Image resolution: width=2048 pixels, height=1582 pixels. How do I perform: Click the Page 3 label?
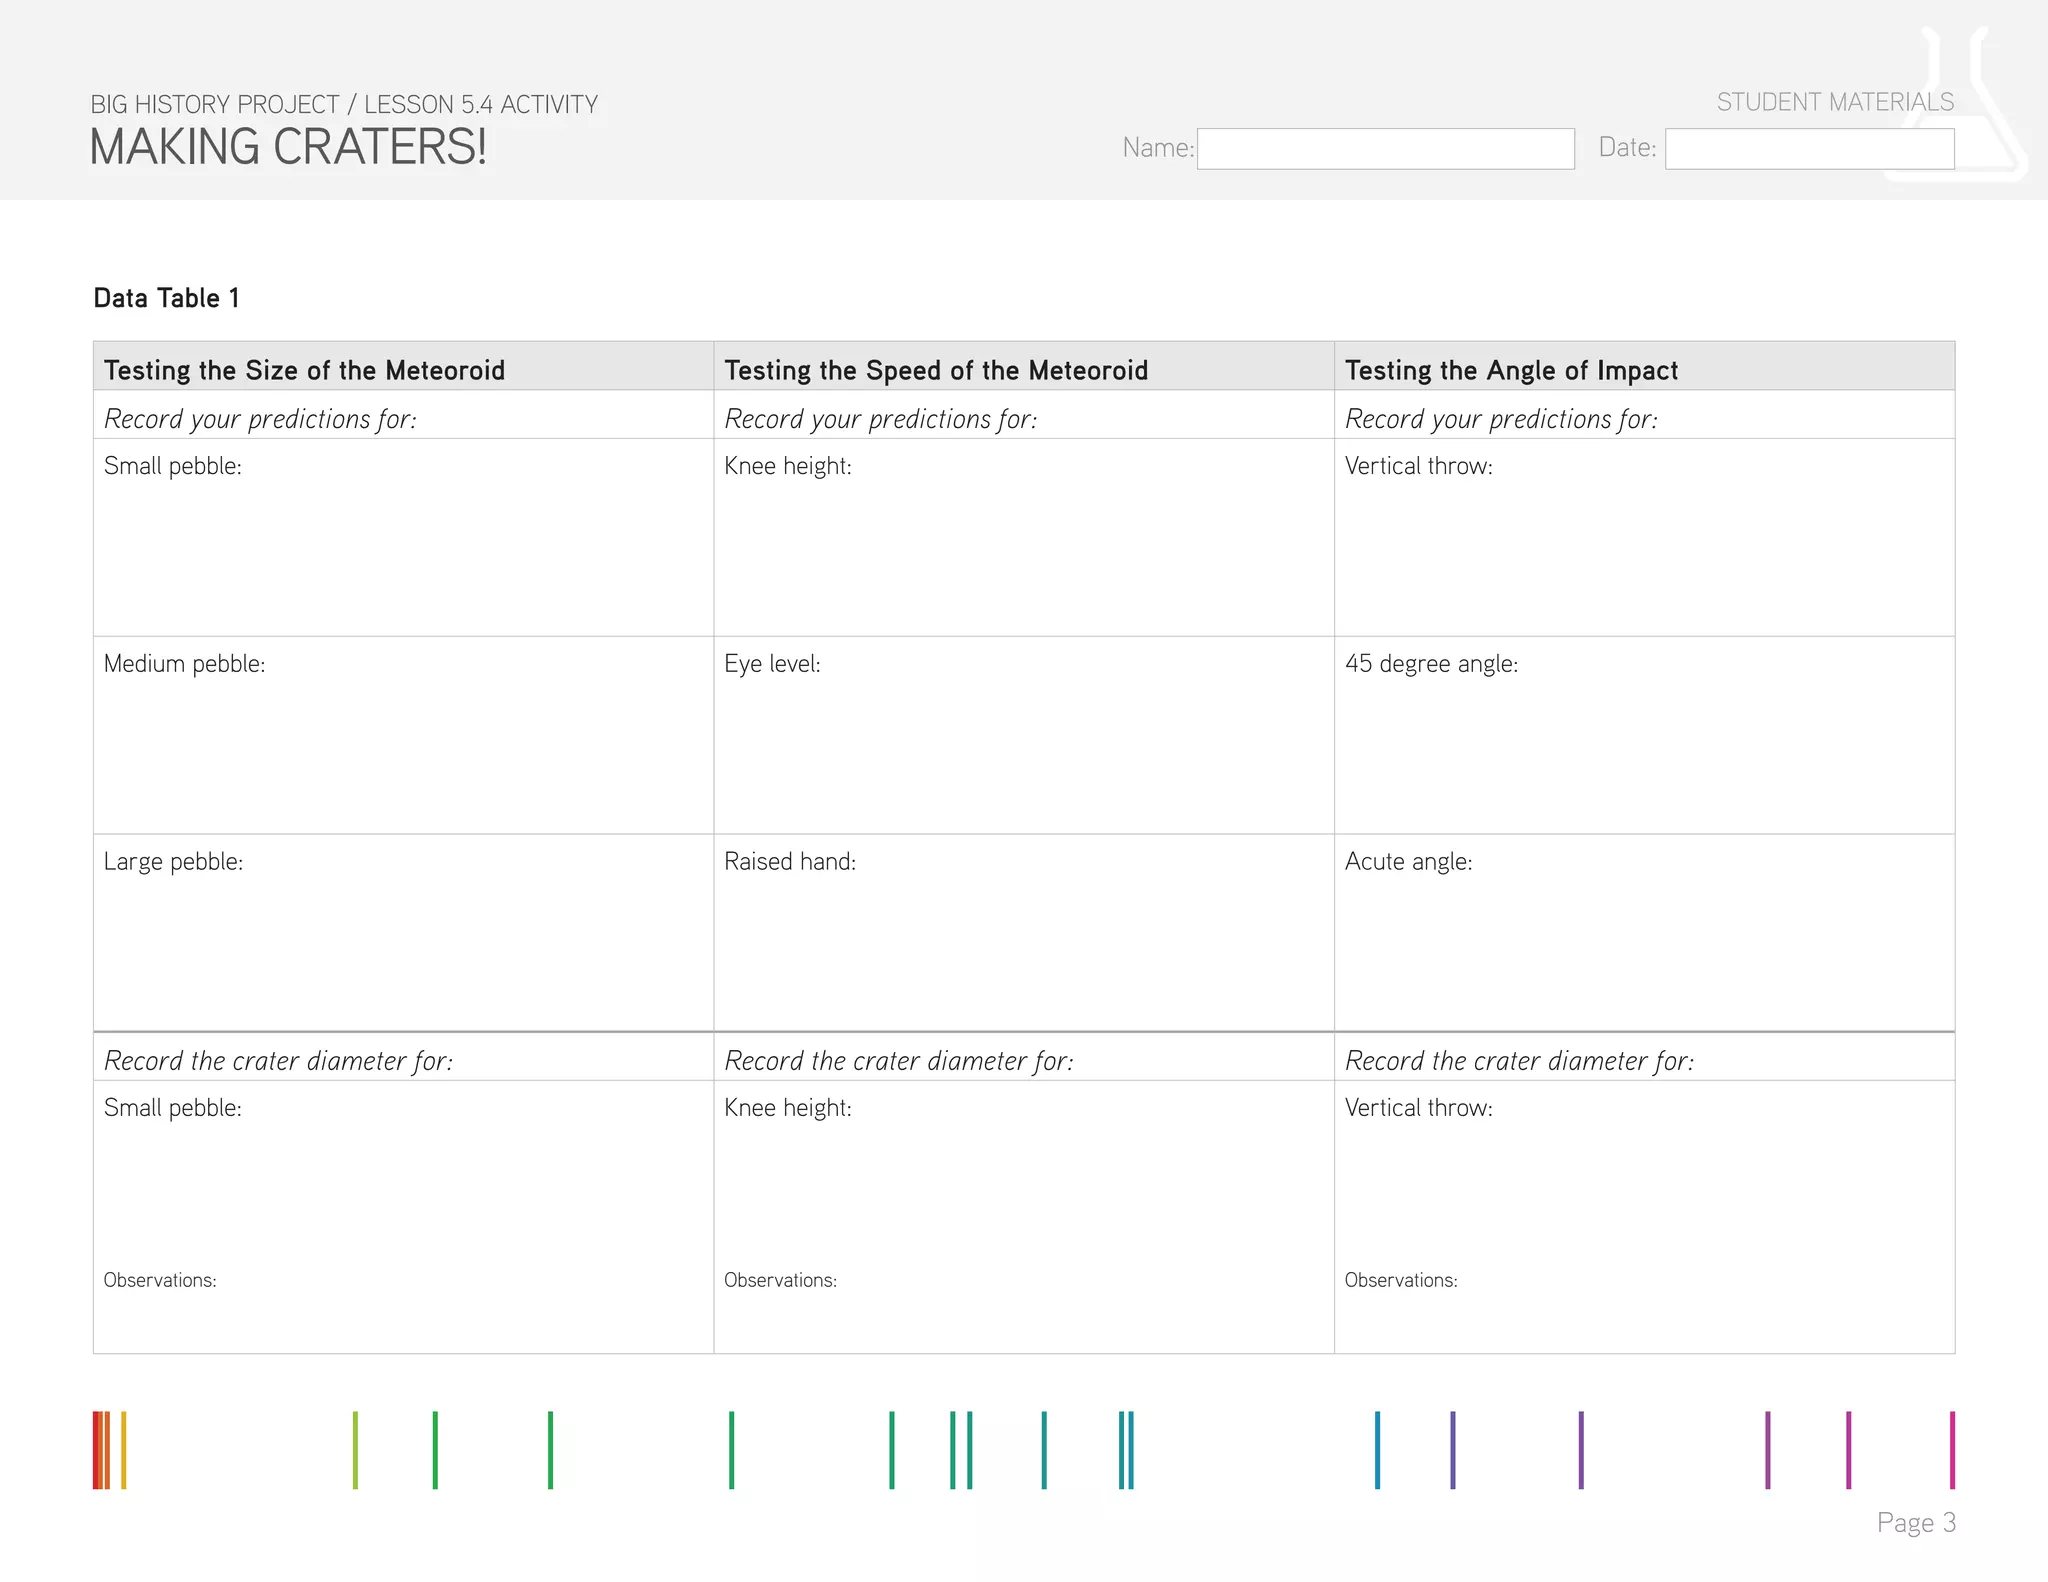click(1915, 1522)
